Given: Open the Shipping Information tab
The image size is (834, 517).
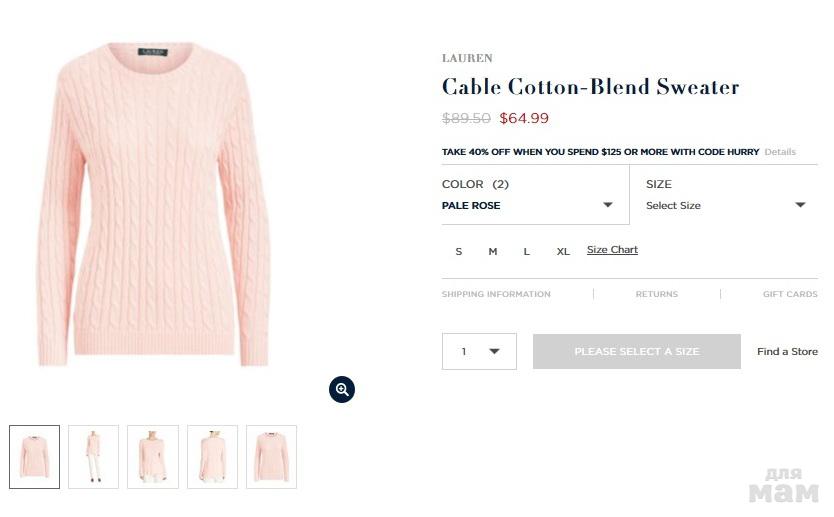Looking at the screenshot, I should [x=496, y=294].
